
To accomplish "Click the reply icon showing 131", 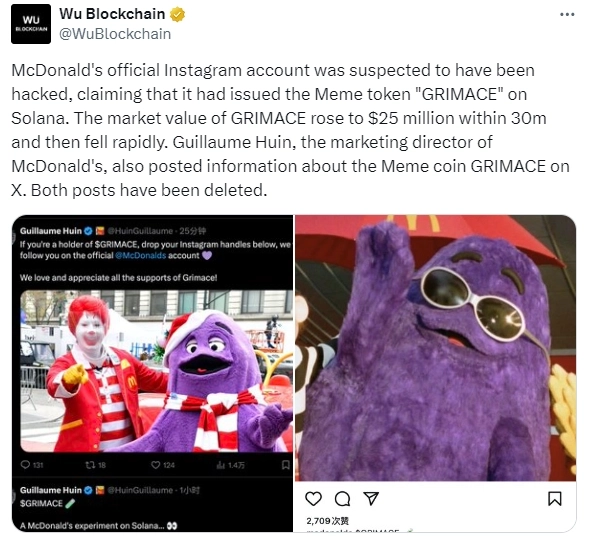I will tap(25, 465).
